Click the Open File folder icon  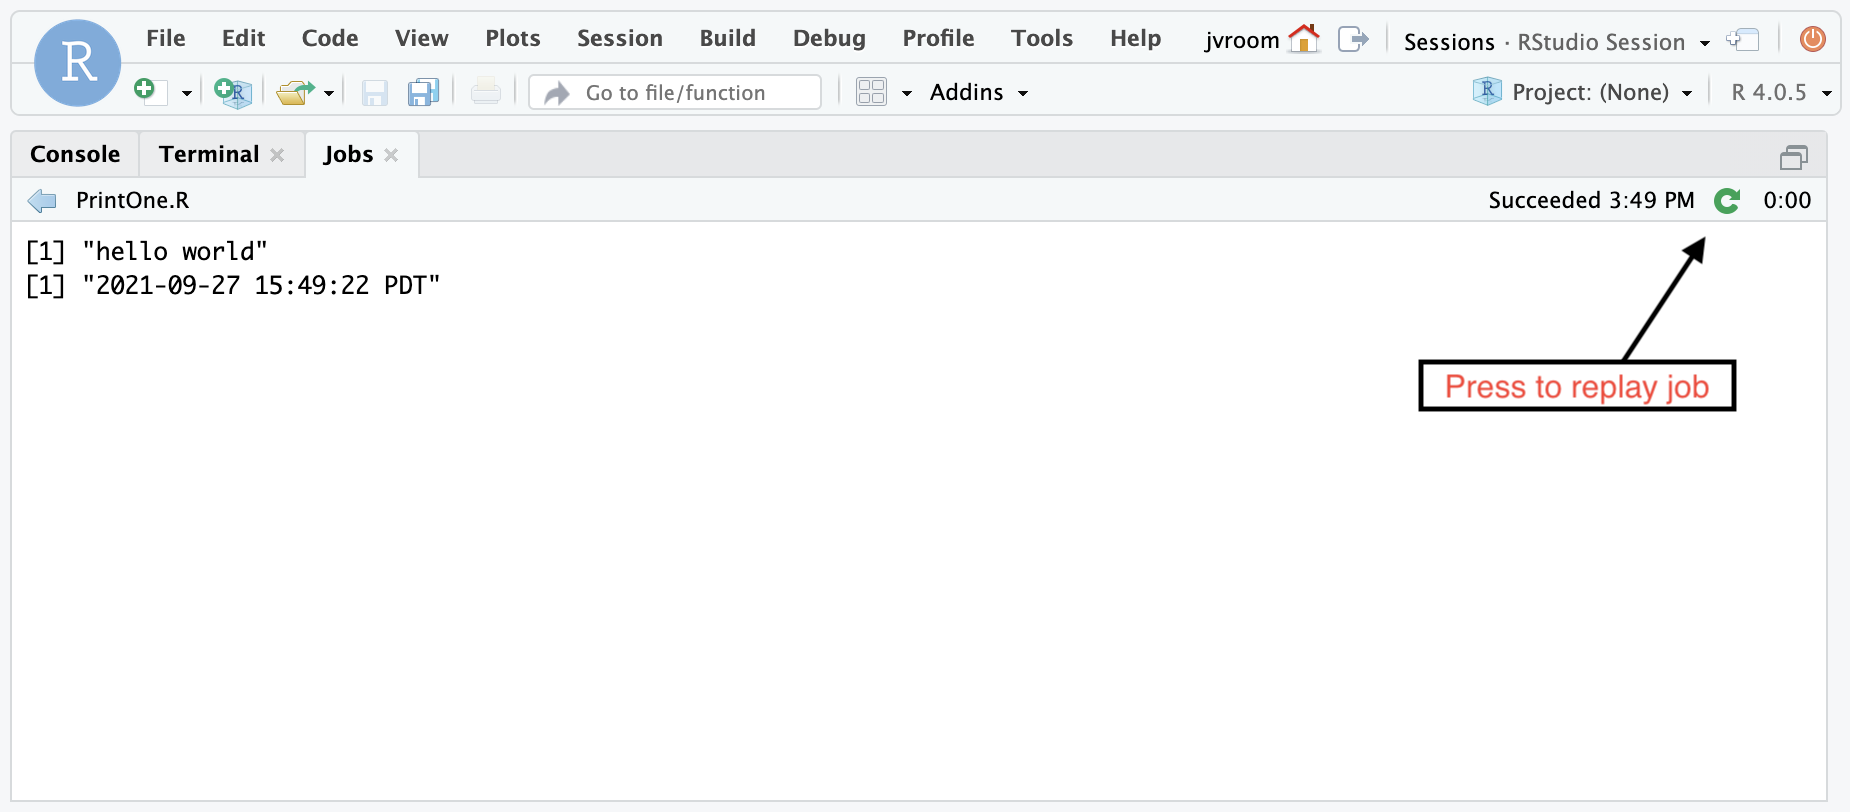pos(294,92)
